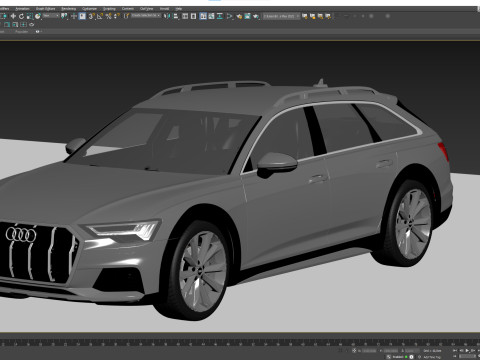This screenshot has height=360, width=480.
Task: Click the eye-shaped icon in second toolbar row
Action: point(32,25)
